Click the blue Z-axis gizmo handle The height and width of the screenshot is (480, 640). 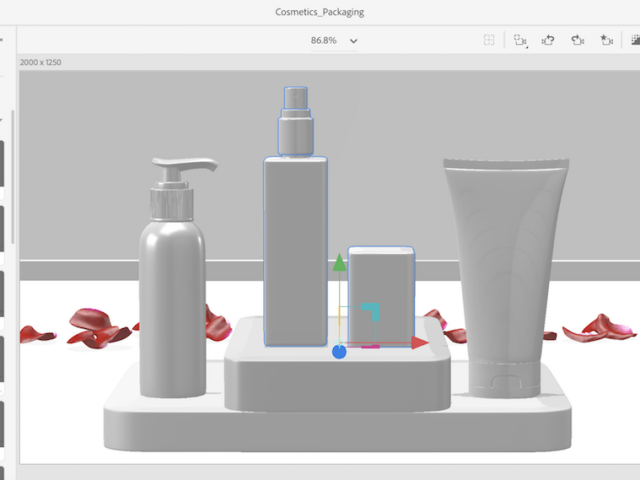pyautogui.click(x=339, y=351)
